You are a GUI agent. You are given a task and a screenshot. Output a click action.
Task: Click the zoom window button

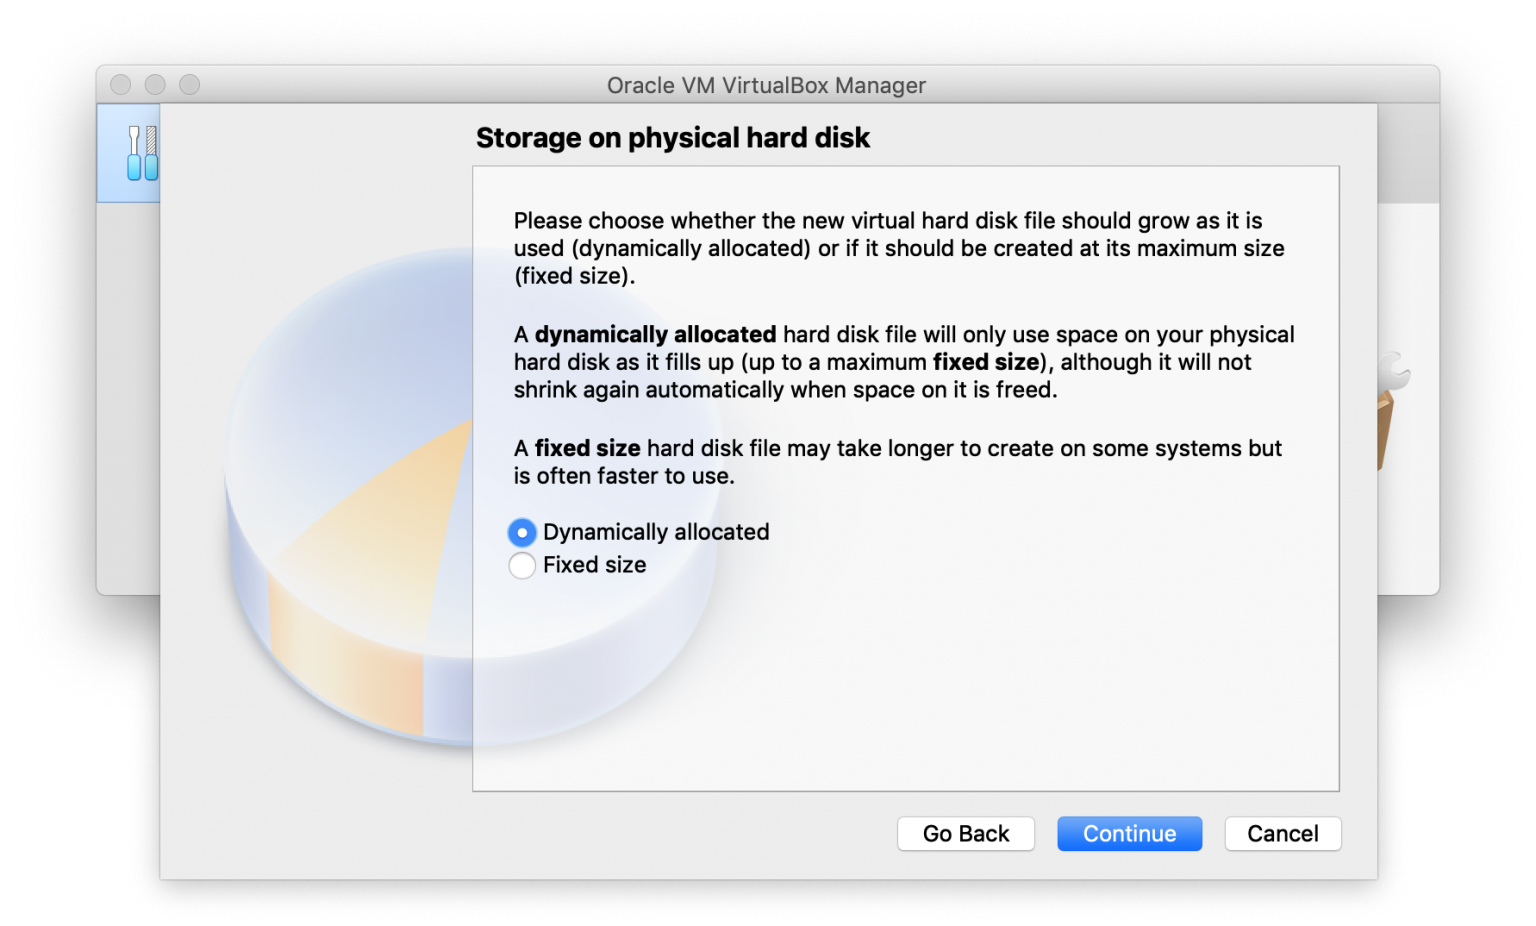189,85
